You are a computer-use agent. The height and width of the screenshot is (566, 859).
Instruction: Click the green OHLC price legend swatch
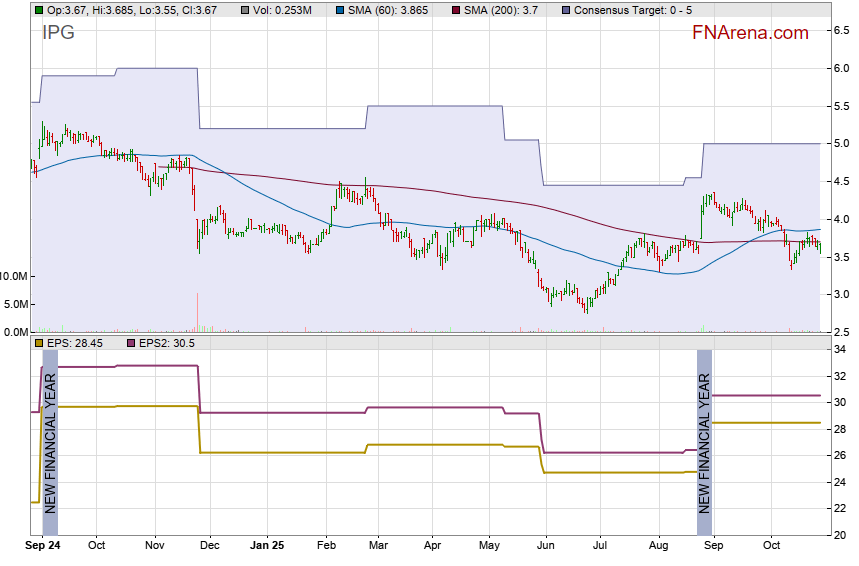[x=39, y=9]
